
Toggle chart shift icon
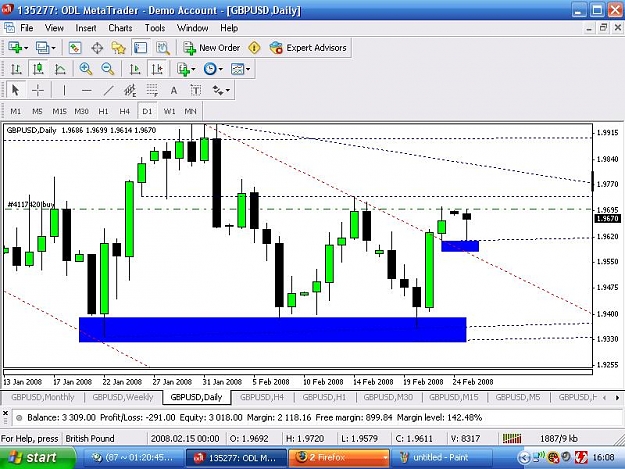click(x=157, y=69)
